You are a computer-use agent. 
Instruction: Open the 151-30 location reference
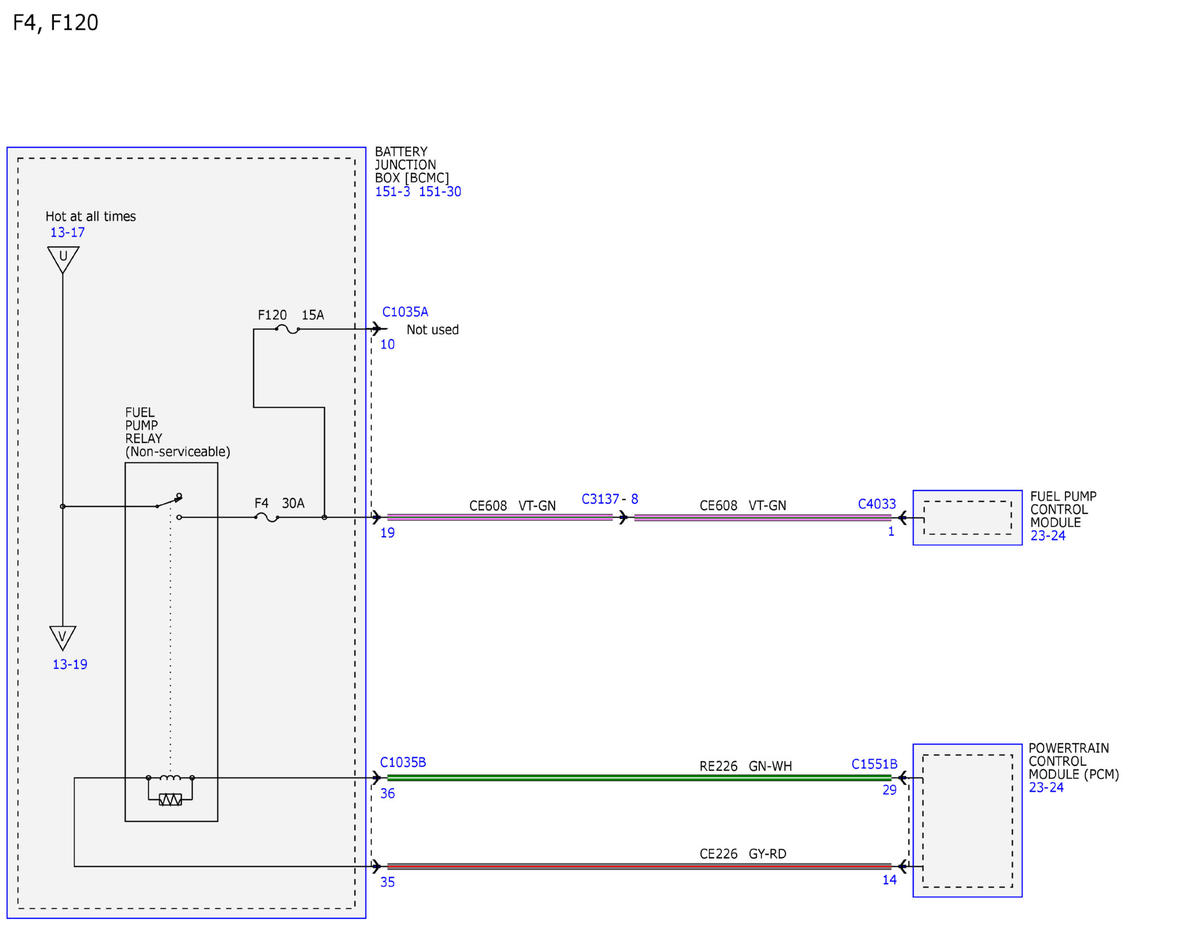440,192
